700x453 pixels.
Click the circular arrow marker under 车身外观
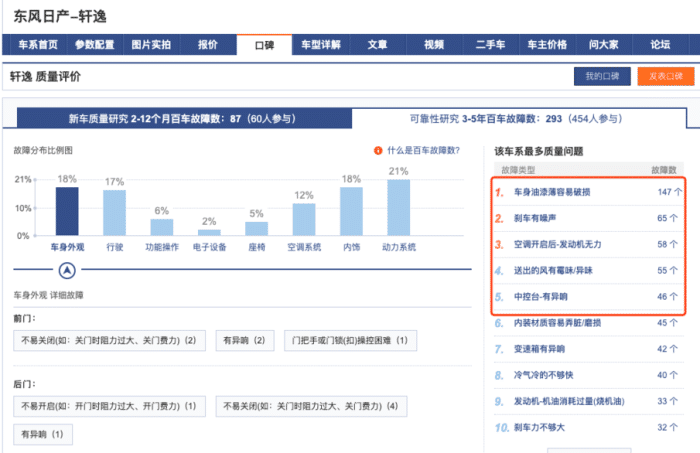(67, 270)
